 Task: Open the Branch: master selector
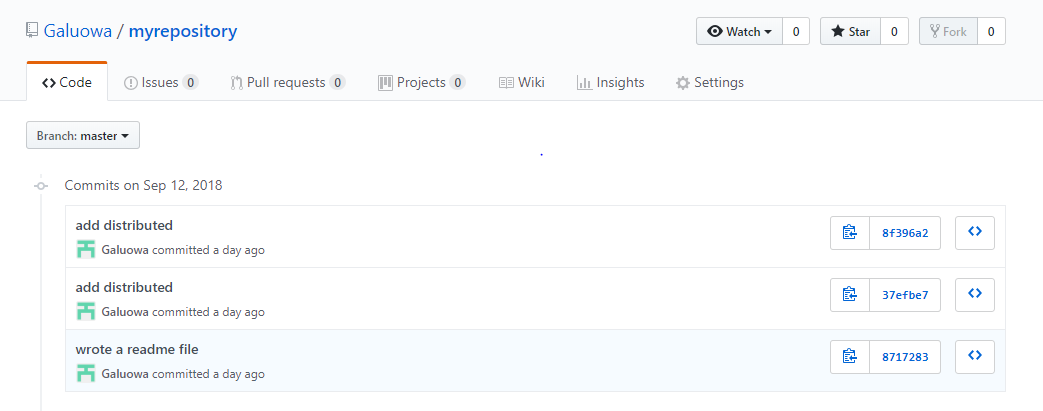click(83, 136)
